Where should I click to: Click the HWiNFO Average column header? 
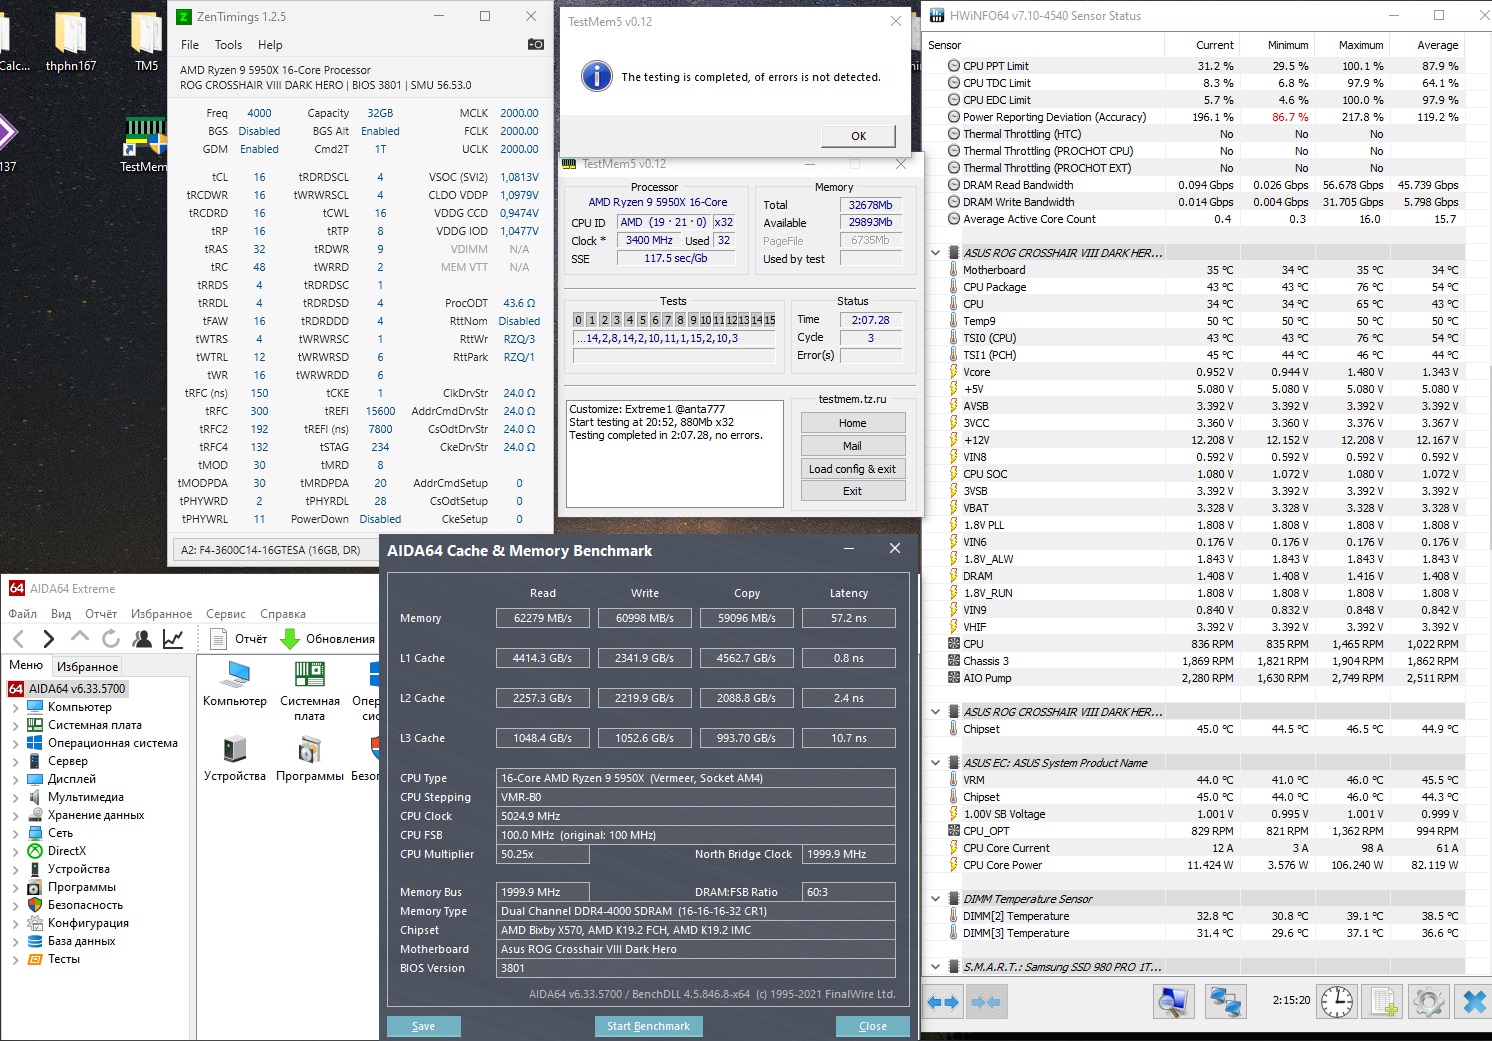click(1427, 45)
